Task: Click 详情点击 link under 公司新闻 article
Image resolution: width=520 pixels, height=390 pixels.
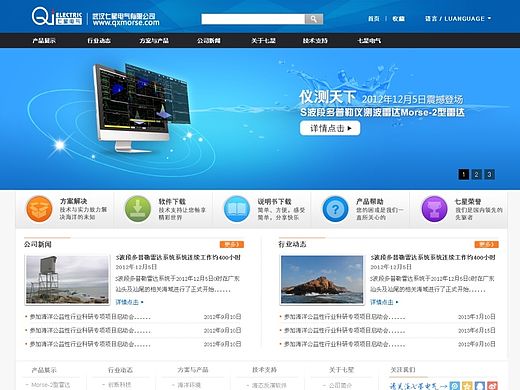Action: 129,302
